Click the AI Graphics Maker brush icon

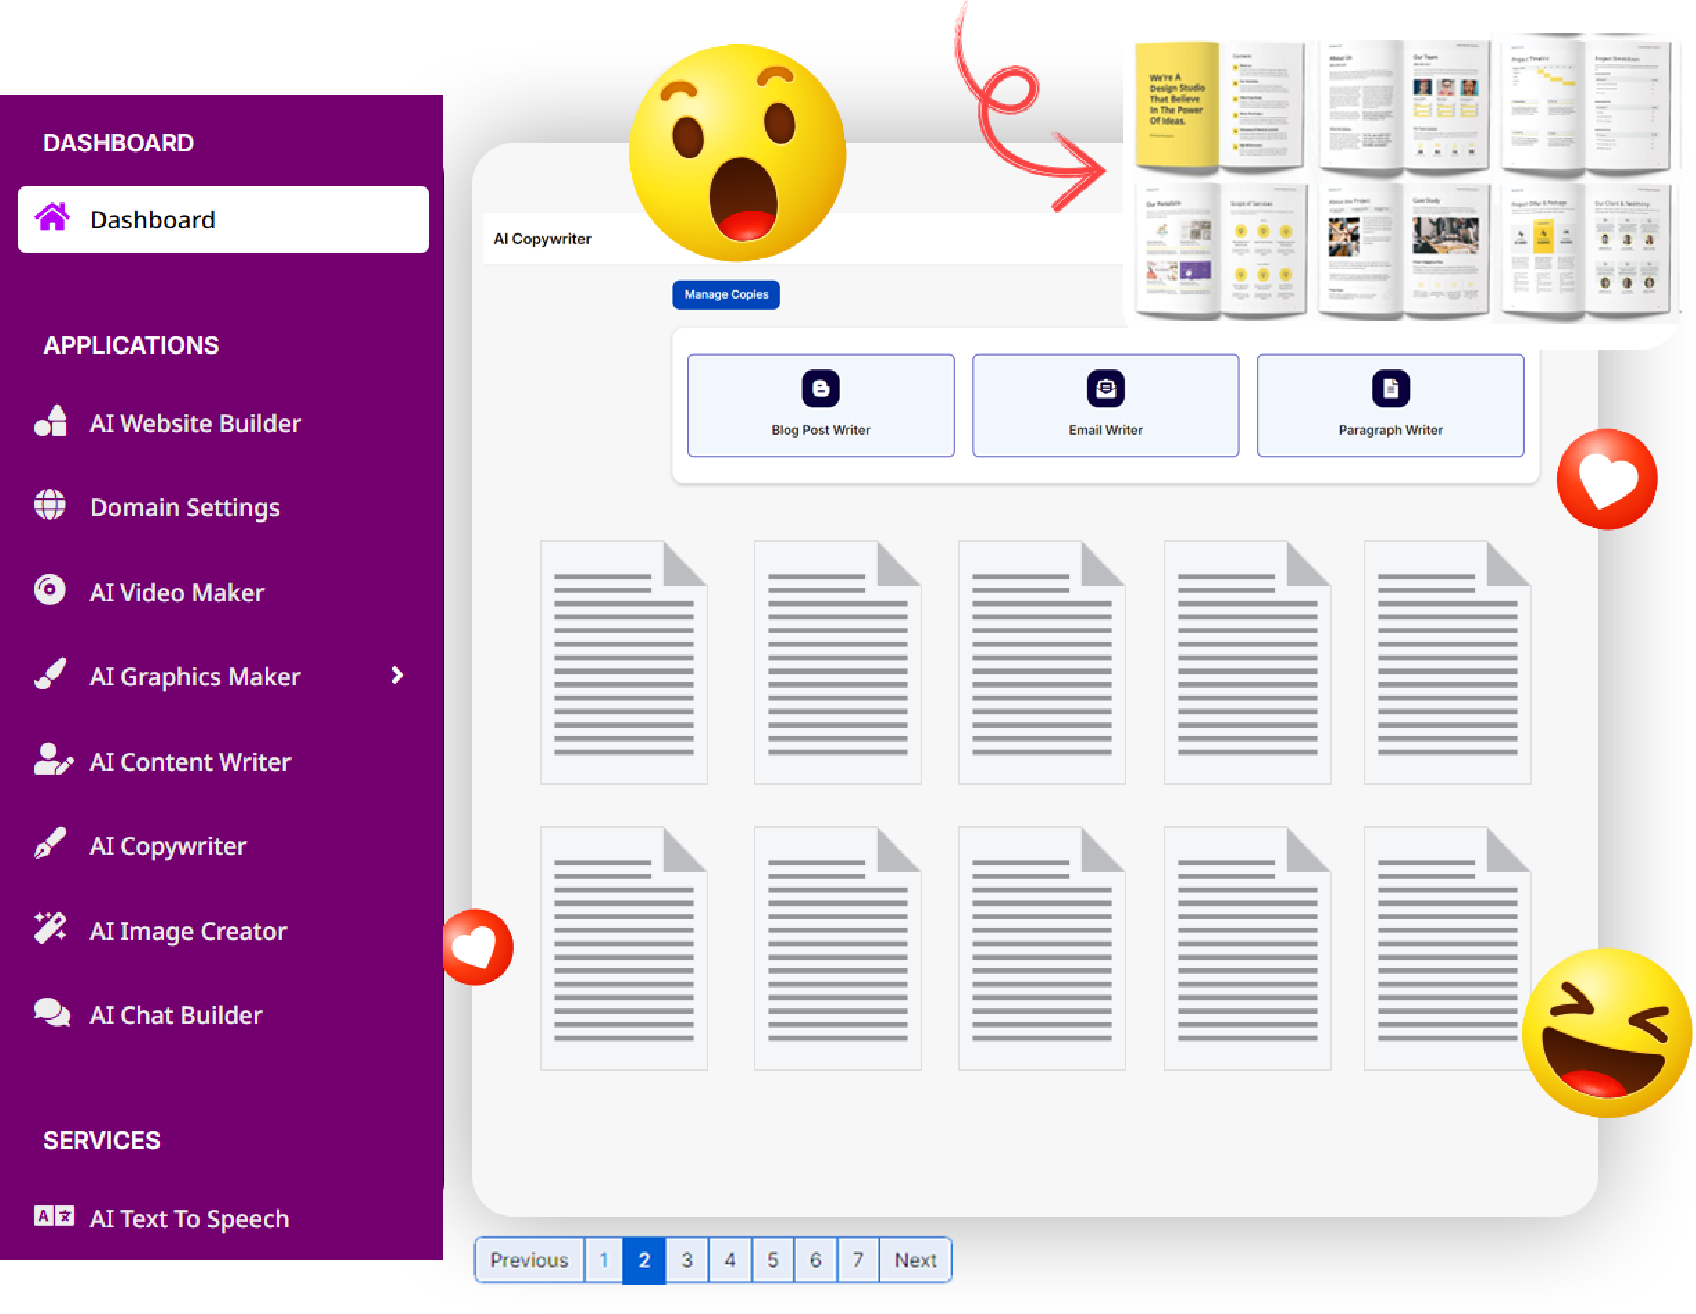pyautogui.click(x=50, y=675)
